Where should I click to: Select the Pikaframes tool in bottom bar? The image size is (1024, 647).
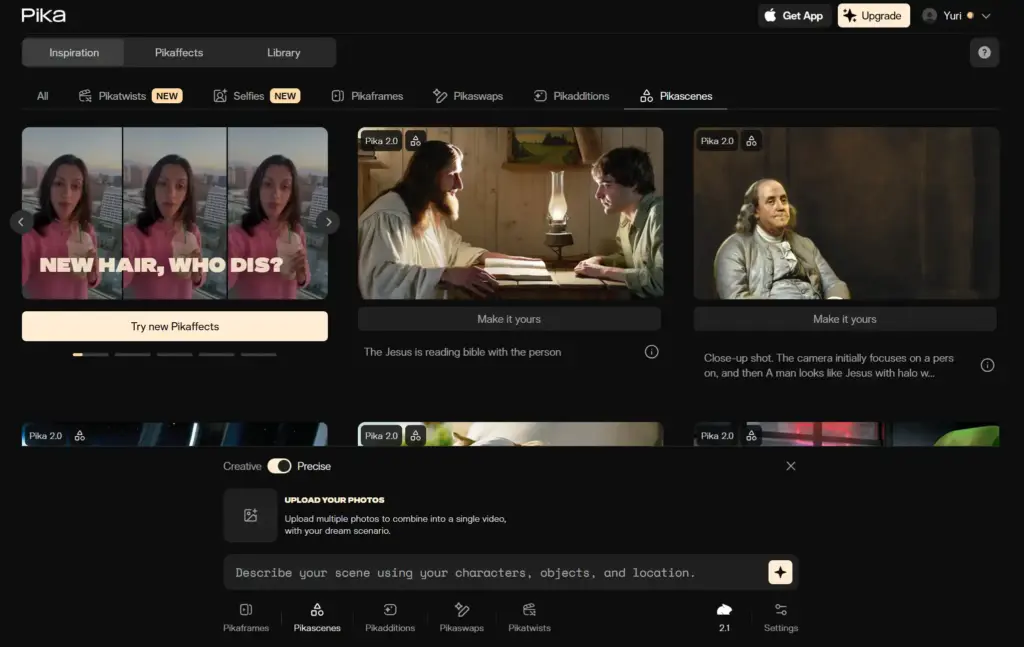click(246, 617)
